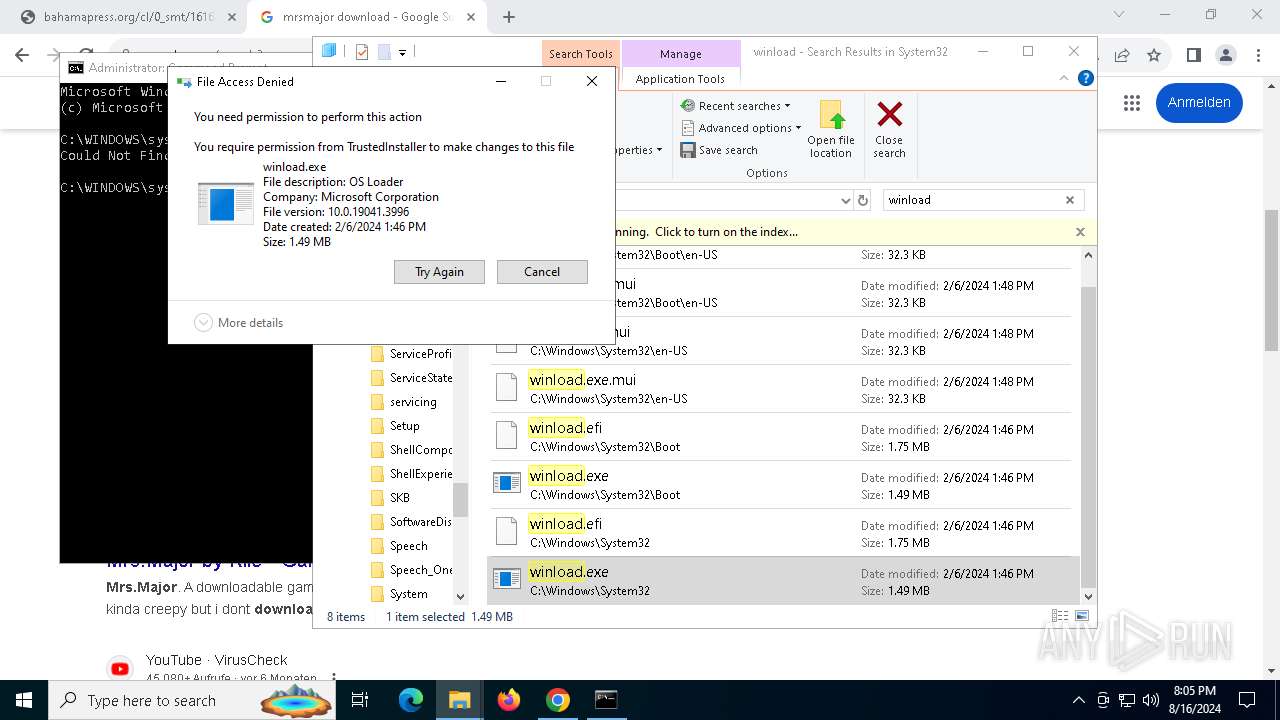The width and height of the screenshot is (1280, 720).
Task: Select winload.exe in C:\Windows\System32
Action: 784,581
